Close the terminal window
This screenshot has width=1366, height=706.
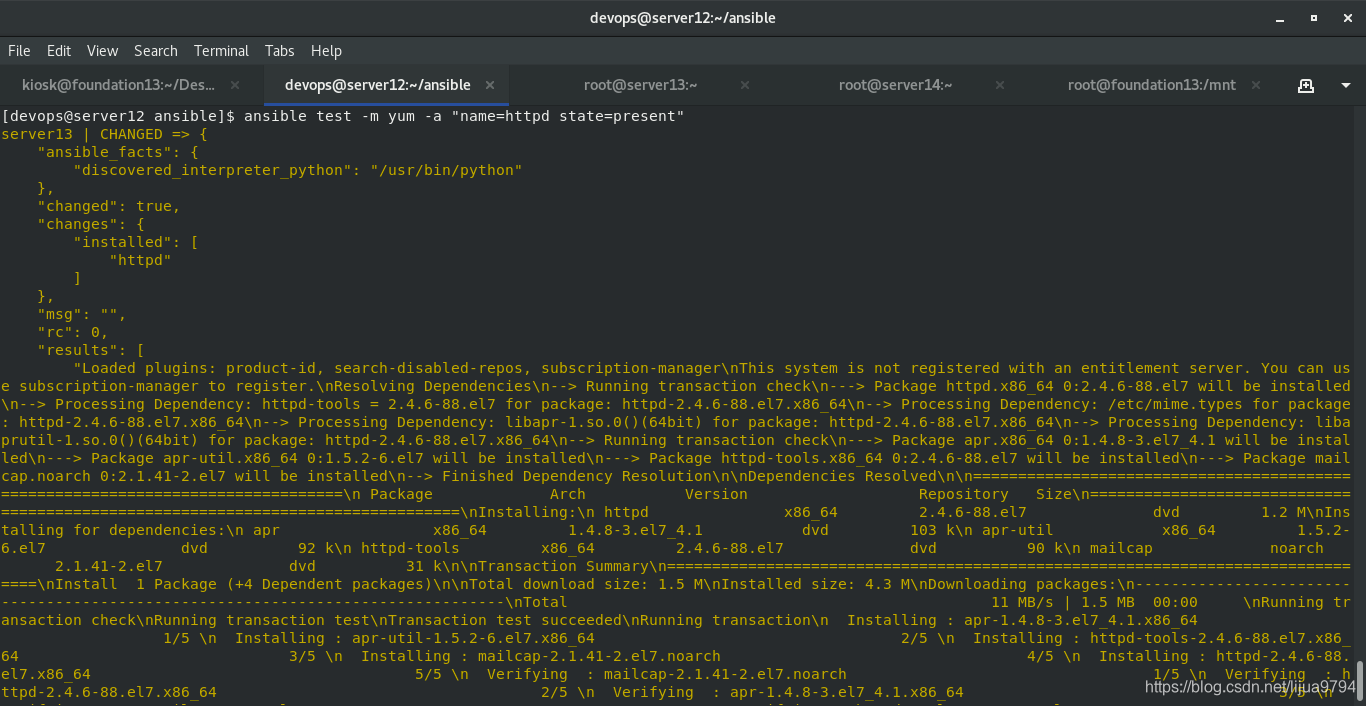click(1346, 18)
